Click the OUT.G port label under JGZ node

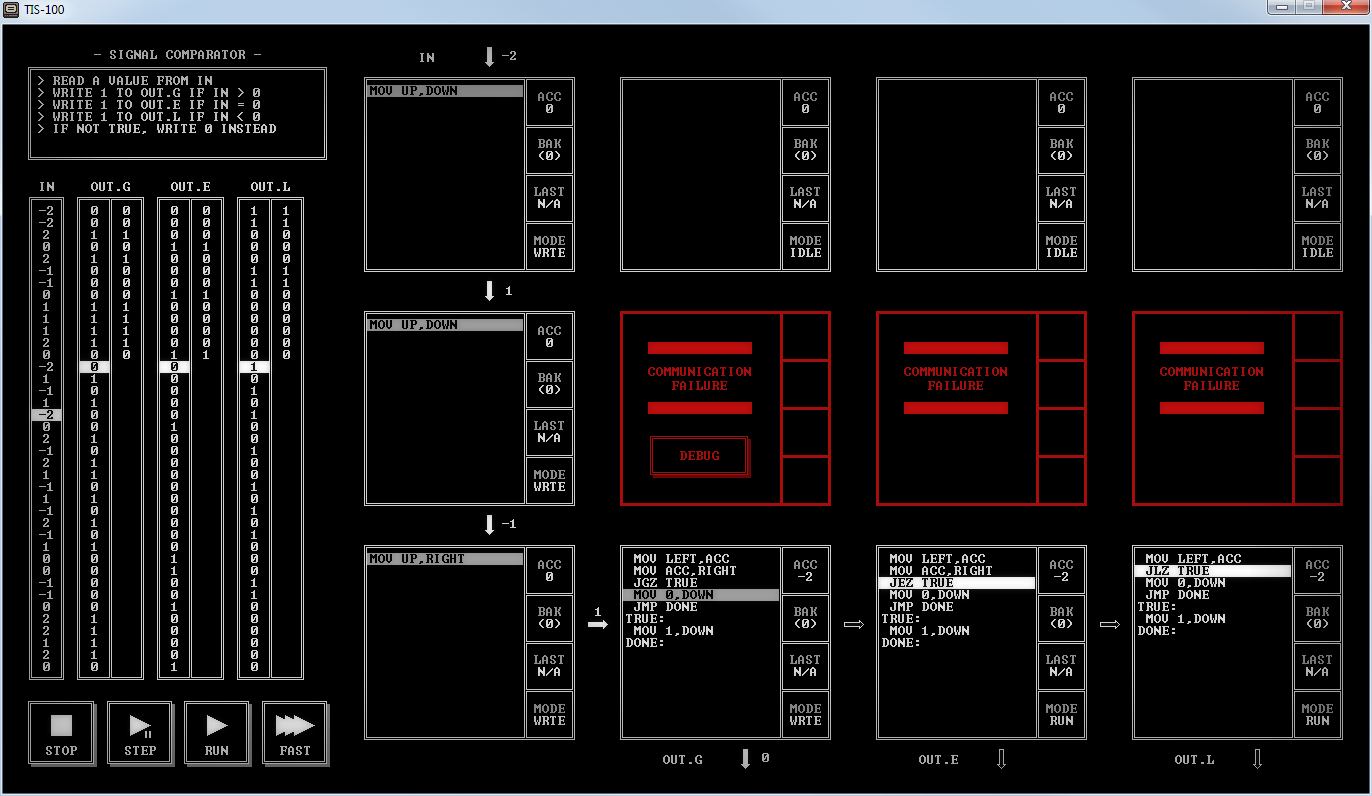point(683,760)
